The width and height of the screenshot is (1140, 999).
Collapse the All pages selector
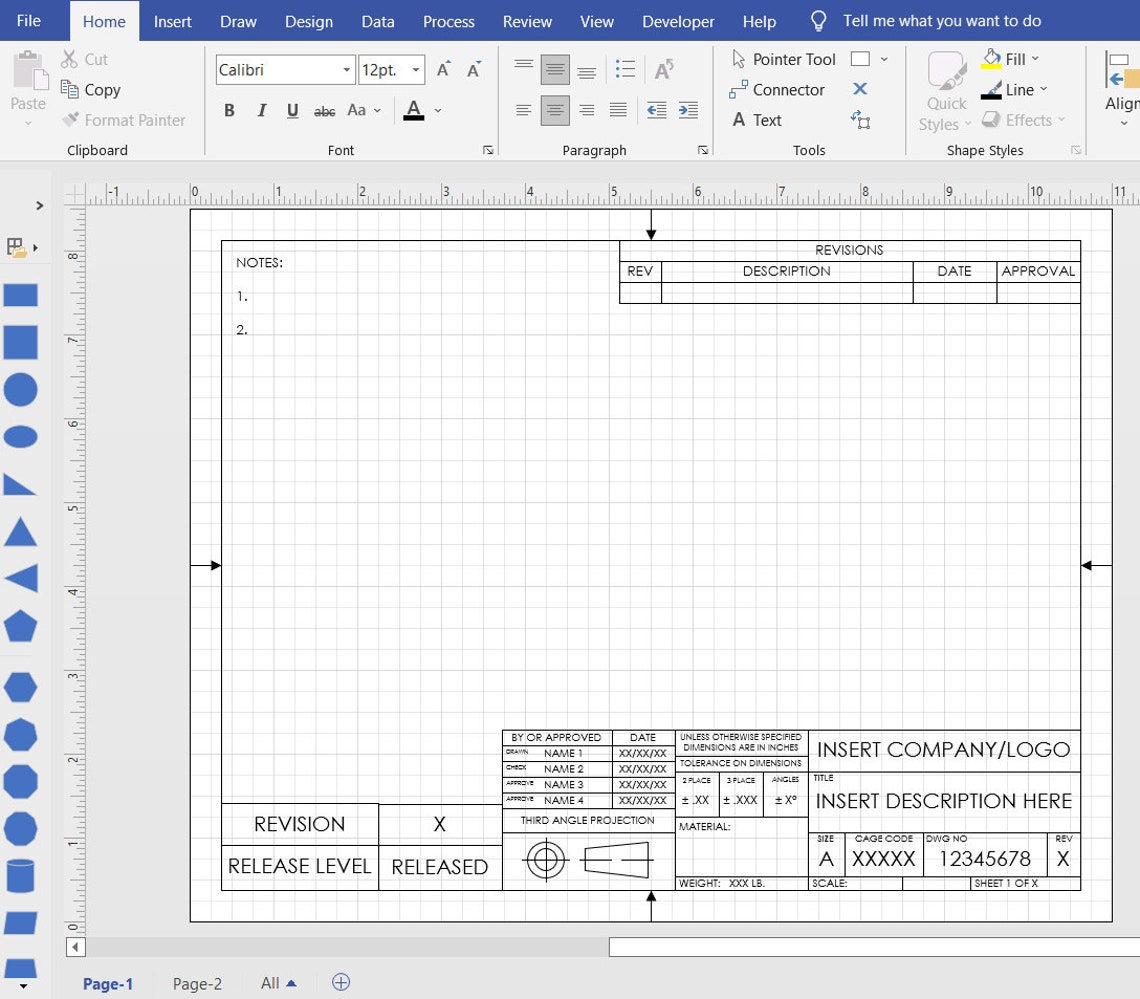click(x=290, y=983)
